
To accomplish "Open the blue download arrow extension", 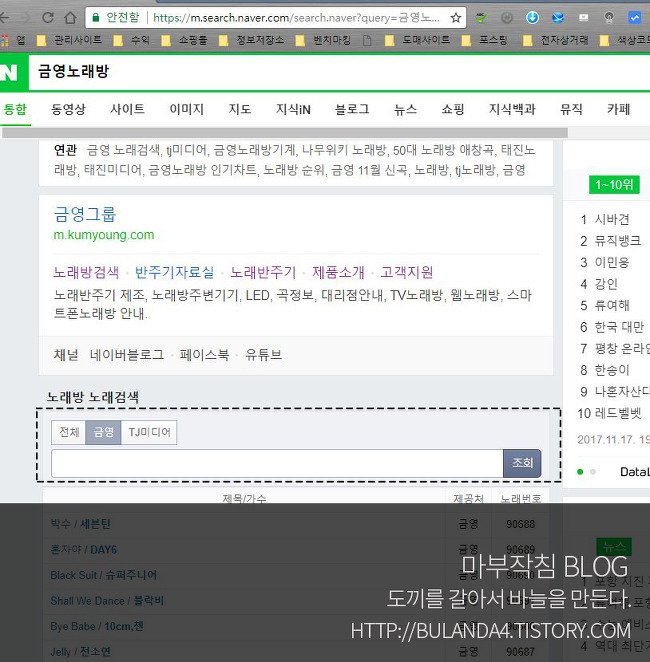I will click(x=532, y=17).
